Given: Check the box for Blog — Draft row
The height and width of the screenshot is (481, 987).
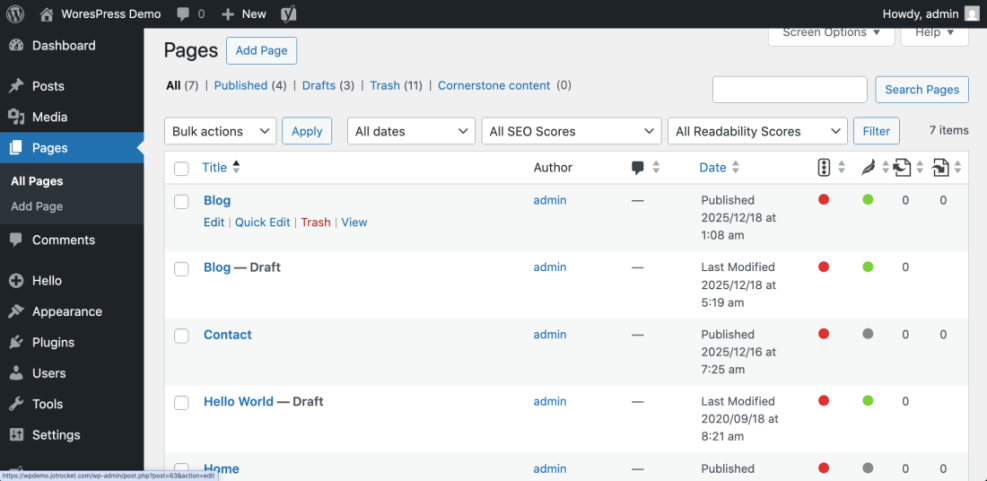Looking at the screenshot, I should (x=181, y=269).
